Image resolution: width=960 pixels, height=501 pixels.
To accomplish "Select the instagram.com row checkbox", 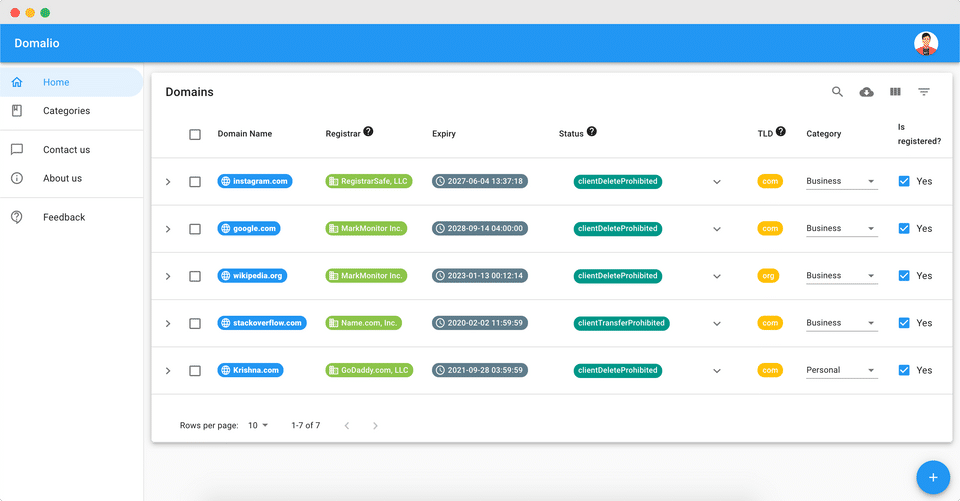I will pyautogui.click(x=195, y=182).
